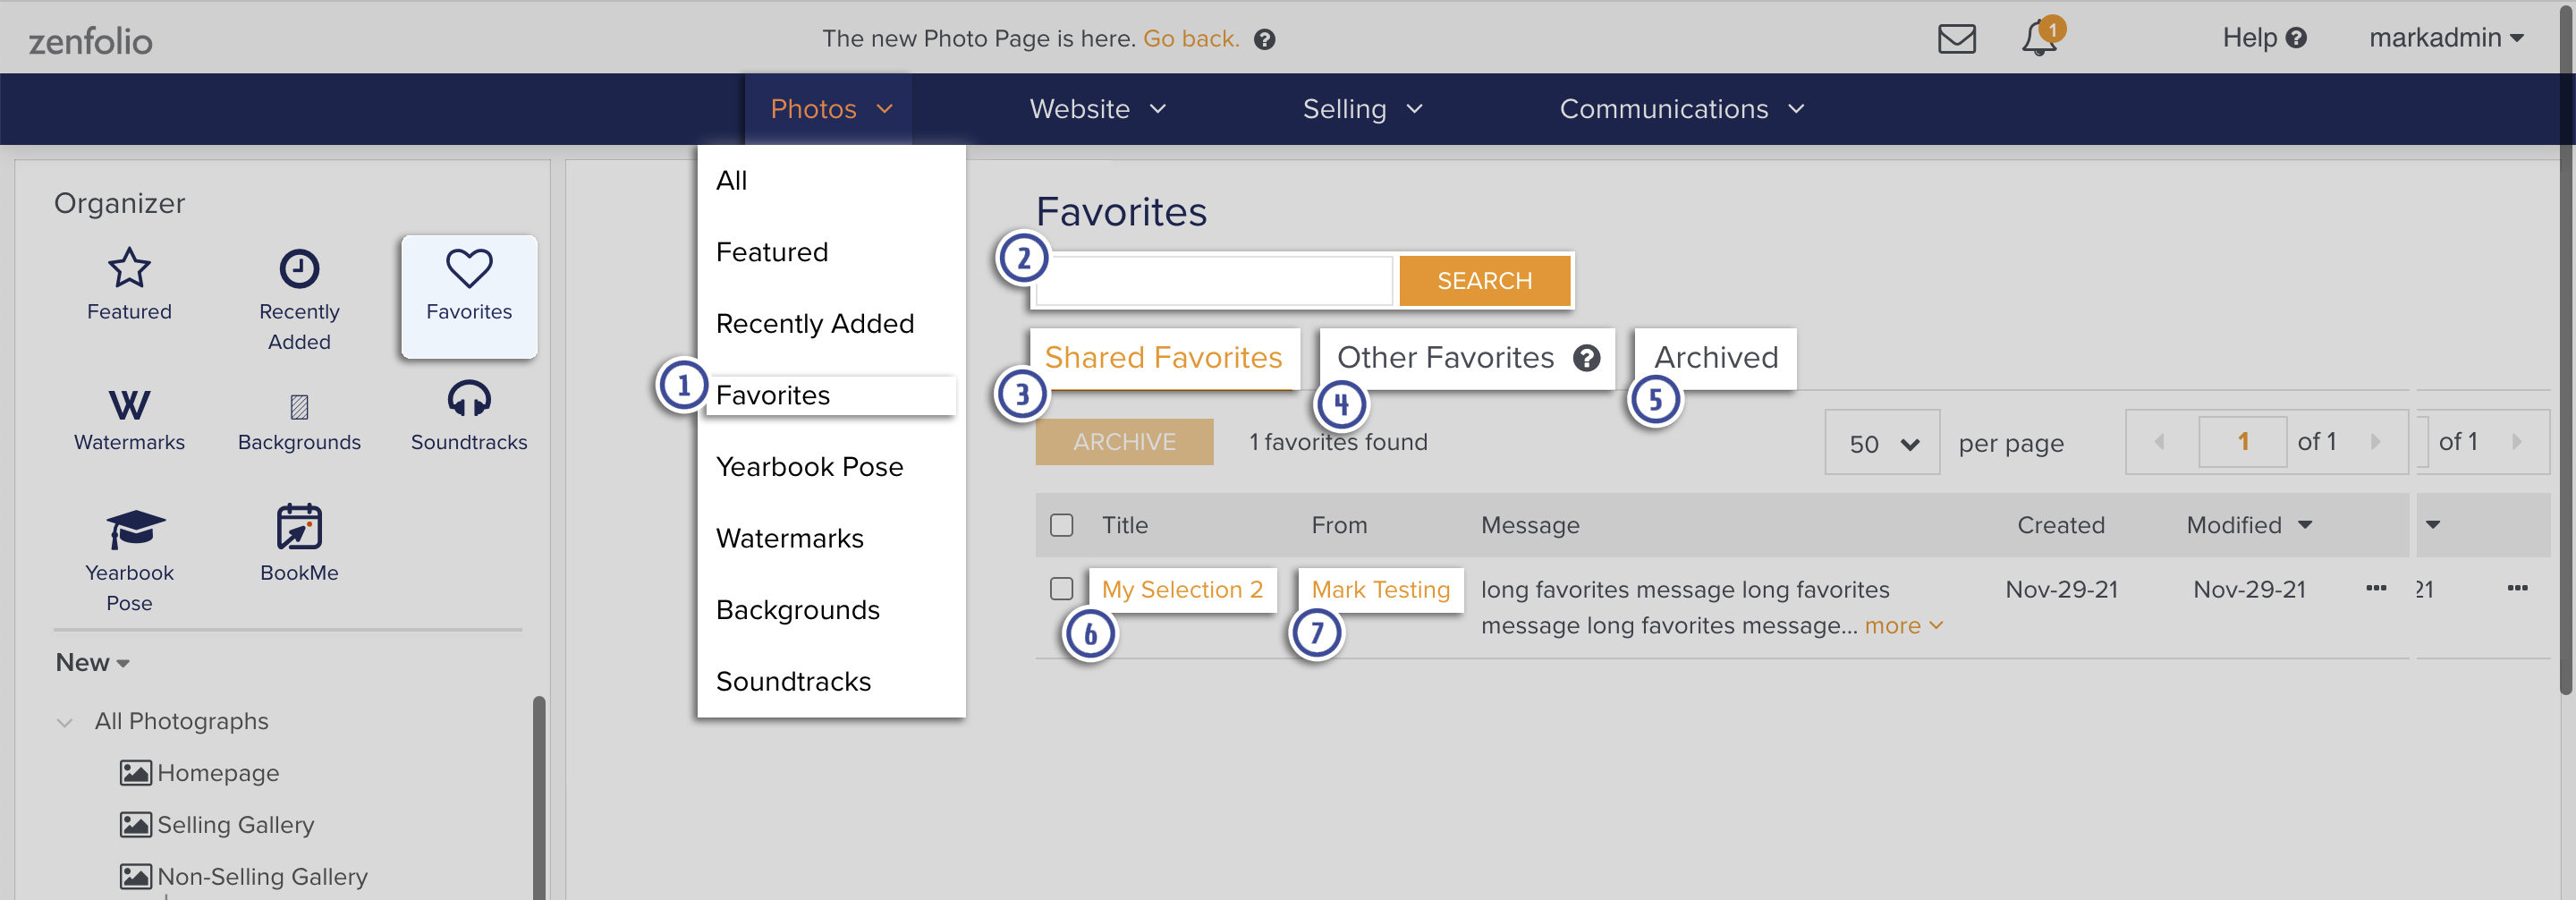Image resolution: width=2576 pixels, height=900 pixels.
Task: Open the Selling Gallery image icon
Action: (x=135, y=825)
